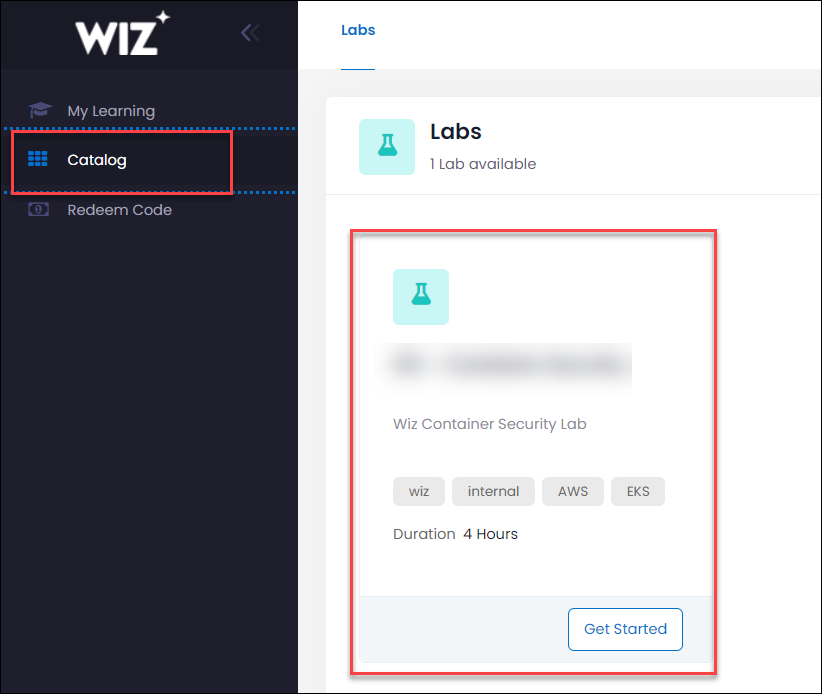Click the Redeem Code ticket icon

point(38,210)
